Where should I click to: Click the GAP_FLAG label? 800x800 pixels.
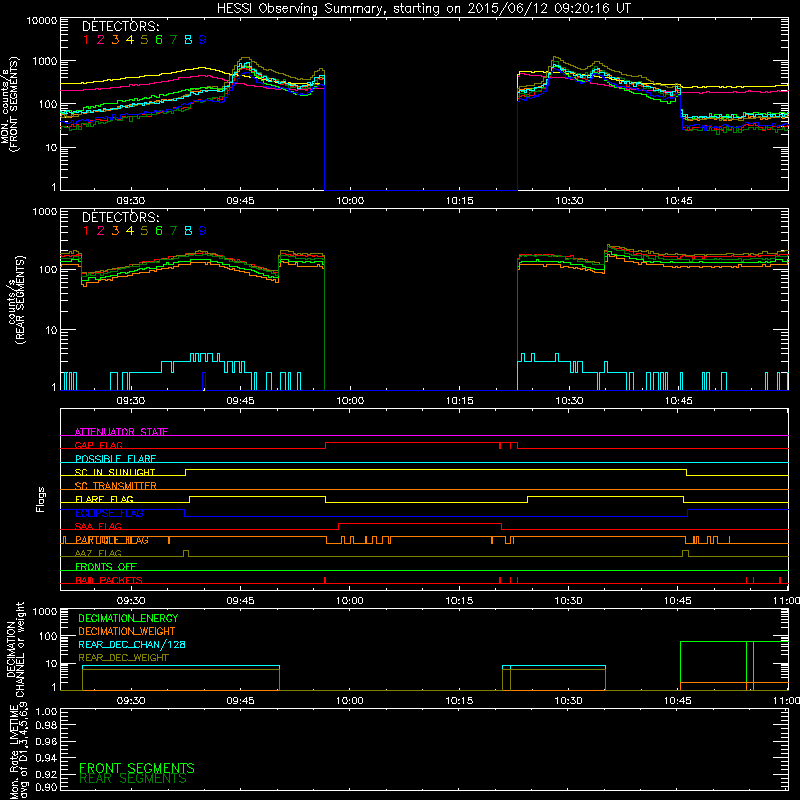[x=98, y=445]
